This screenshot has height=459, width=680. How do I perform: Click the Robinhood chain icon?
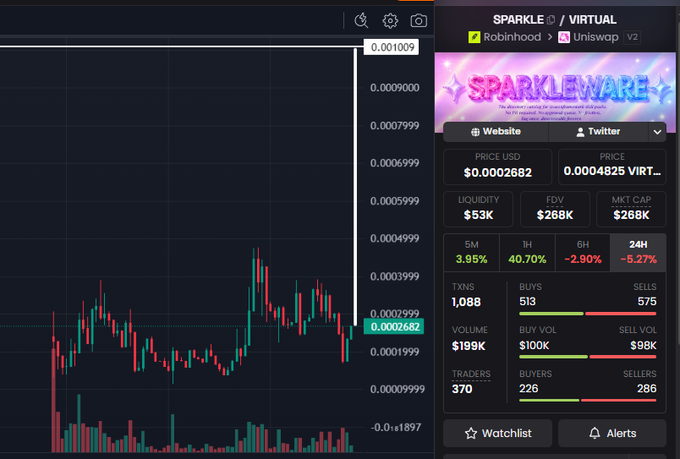(x=474, y=37)
